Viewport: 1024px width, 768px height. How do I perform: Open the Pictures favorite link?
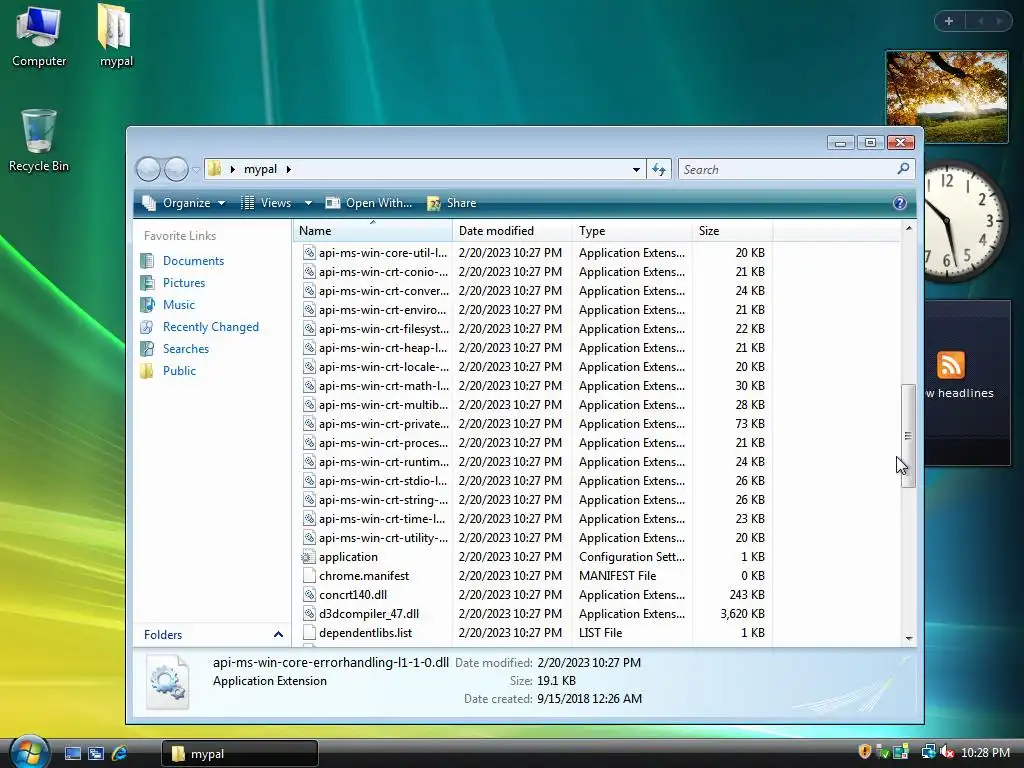[x=184, y=283]
